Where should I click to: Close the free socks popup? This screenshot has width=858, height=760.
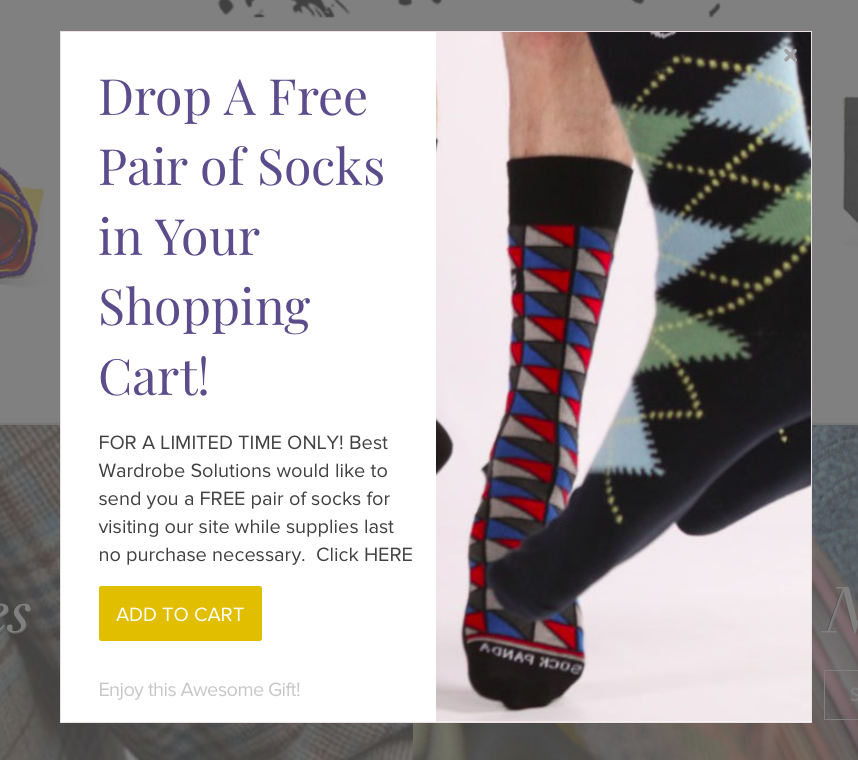(x=790, y=55)
